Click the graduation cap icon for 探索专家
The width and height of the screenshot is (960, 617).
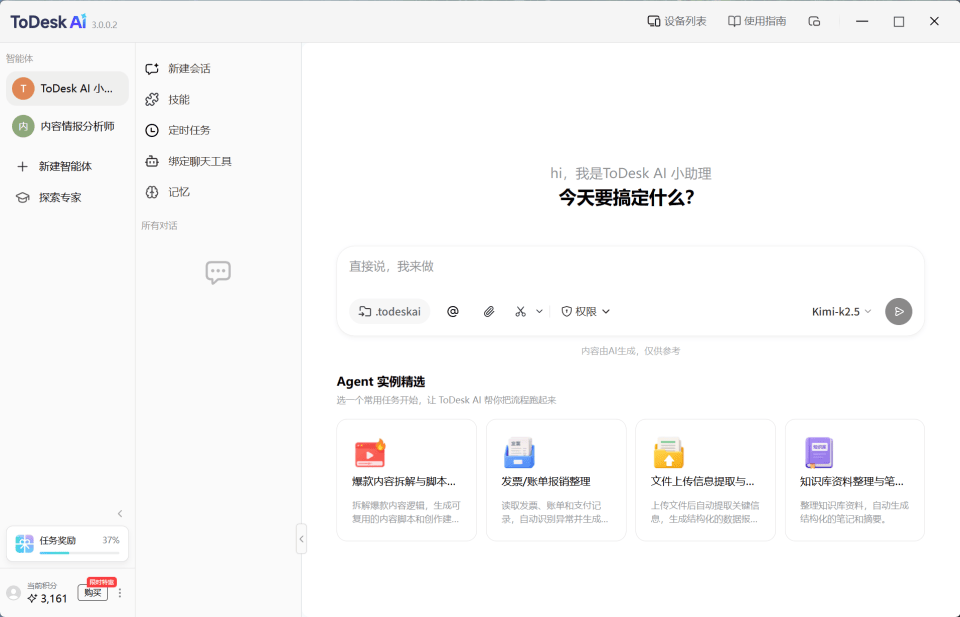coord(23,198)
